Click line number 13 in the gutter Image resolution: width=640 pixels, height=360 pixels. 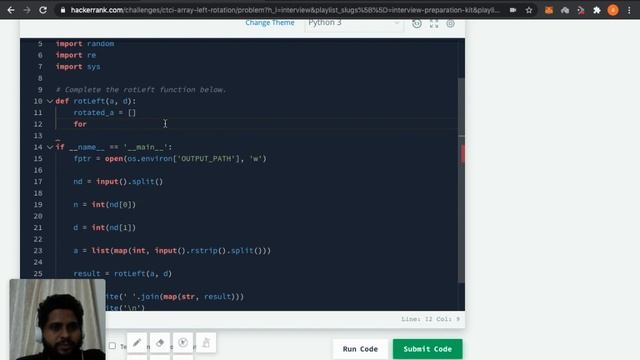(38, 136)
